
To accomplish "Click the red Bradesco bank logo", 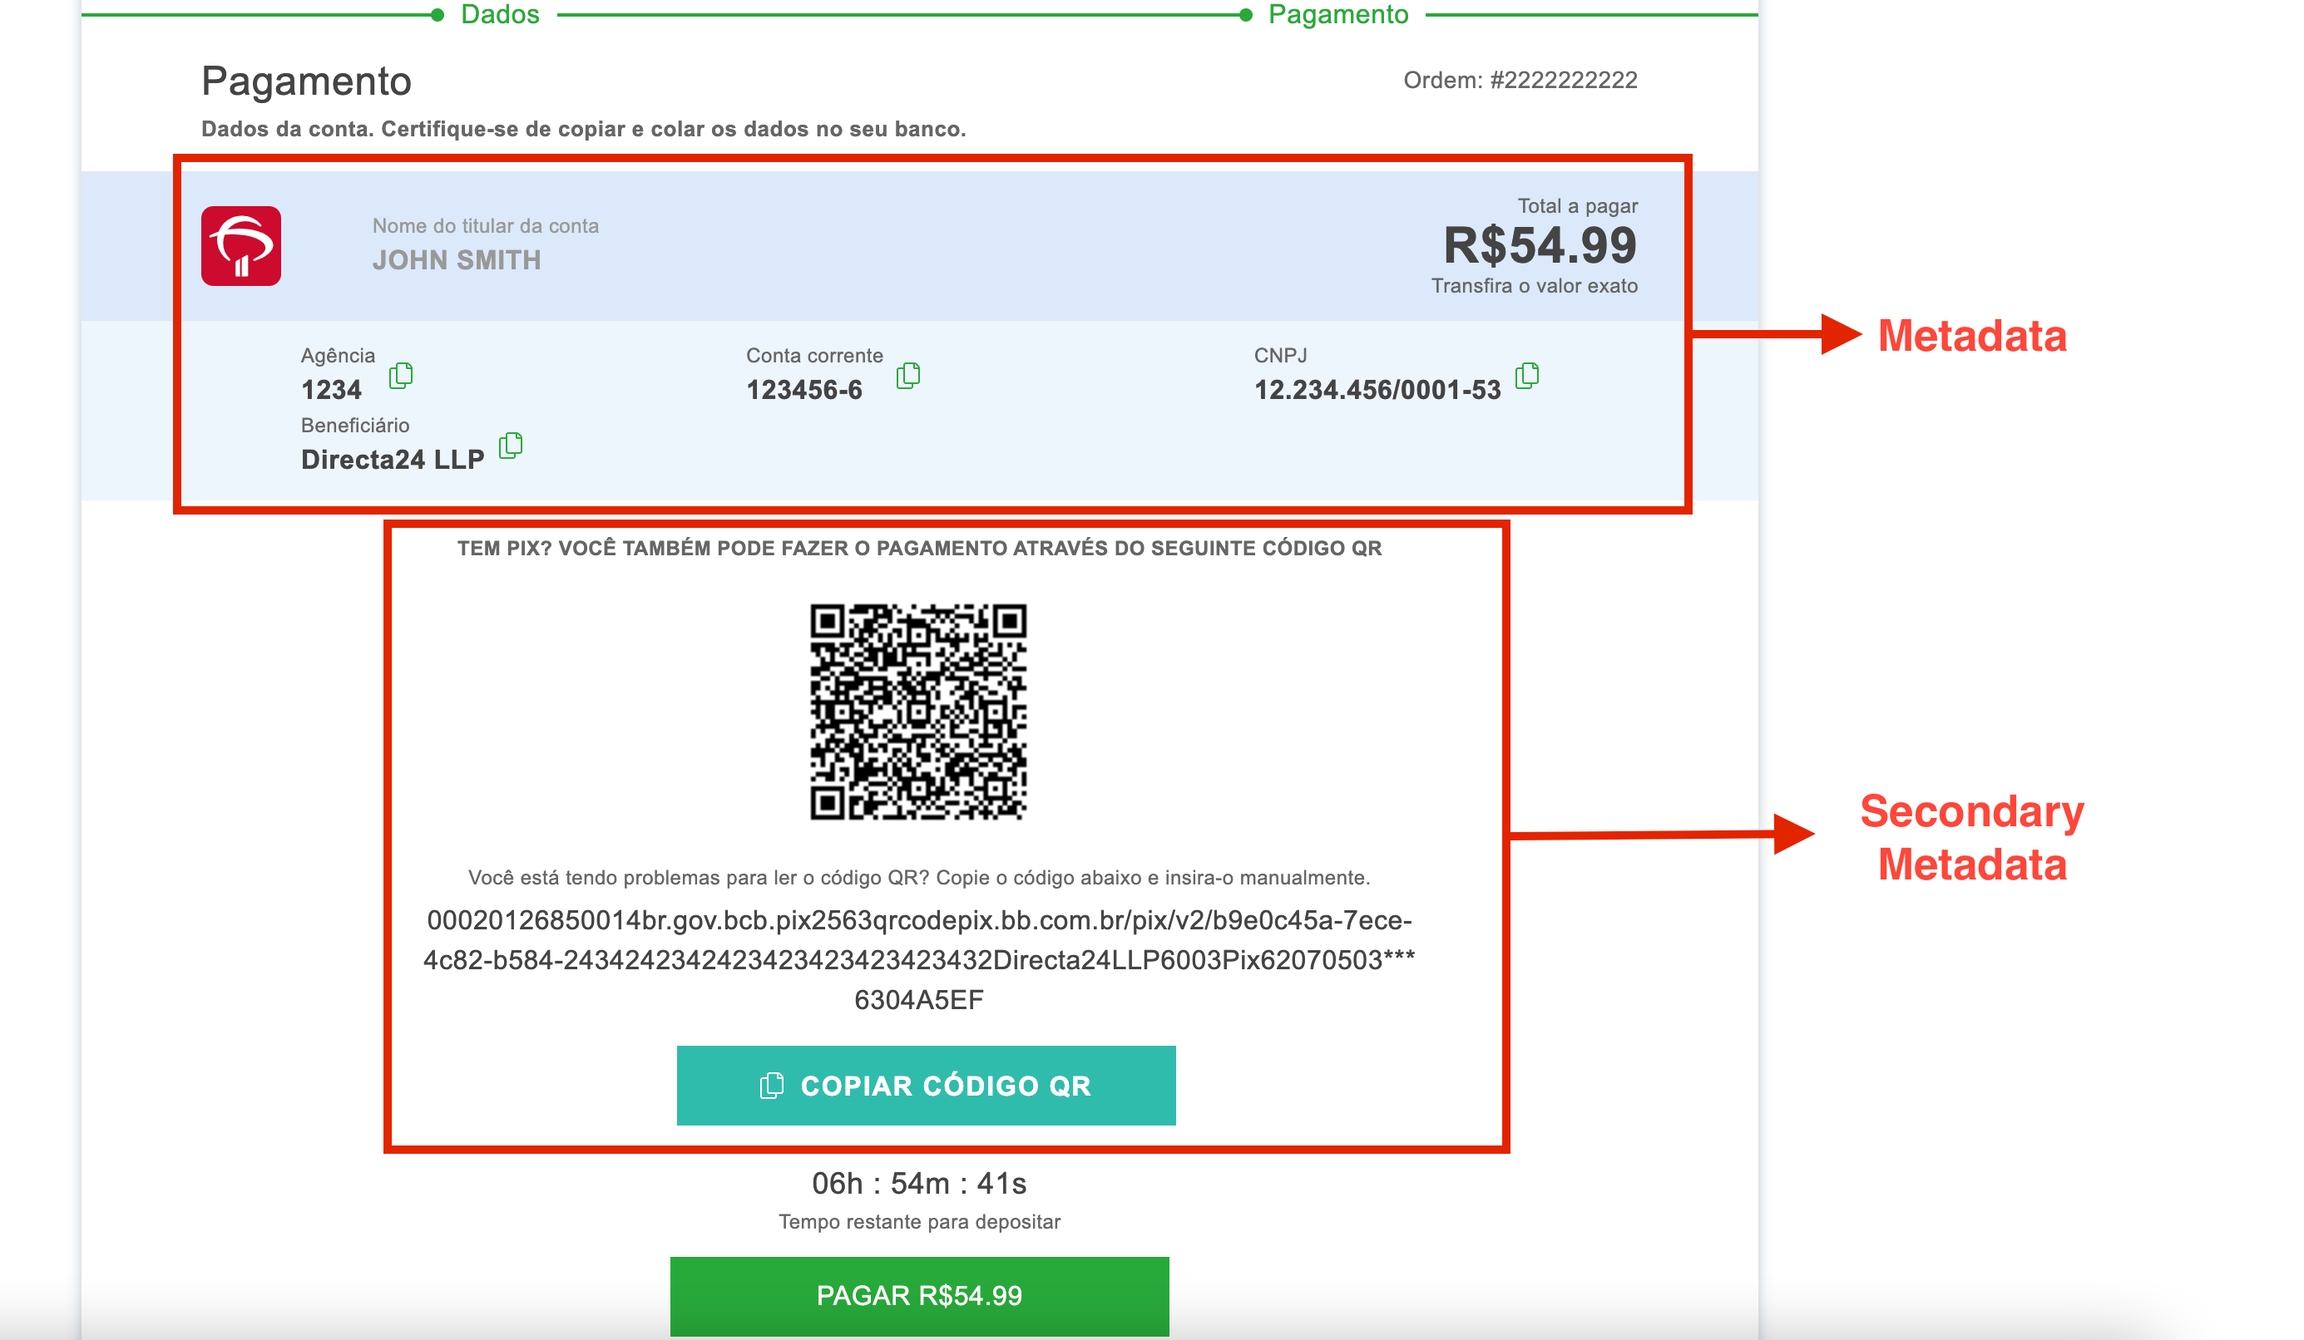I will tap(241, 246).
